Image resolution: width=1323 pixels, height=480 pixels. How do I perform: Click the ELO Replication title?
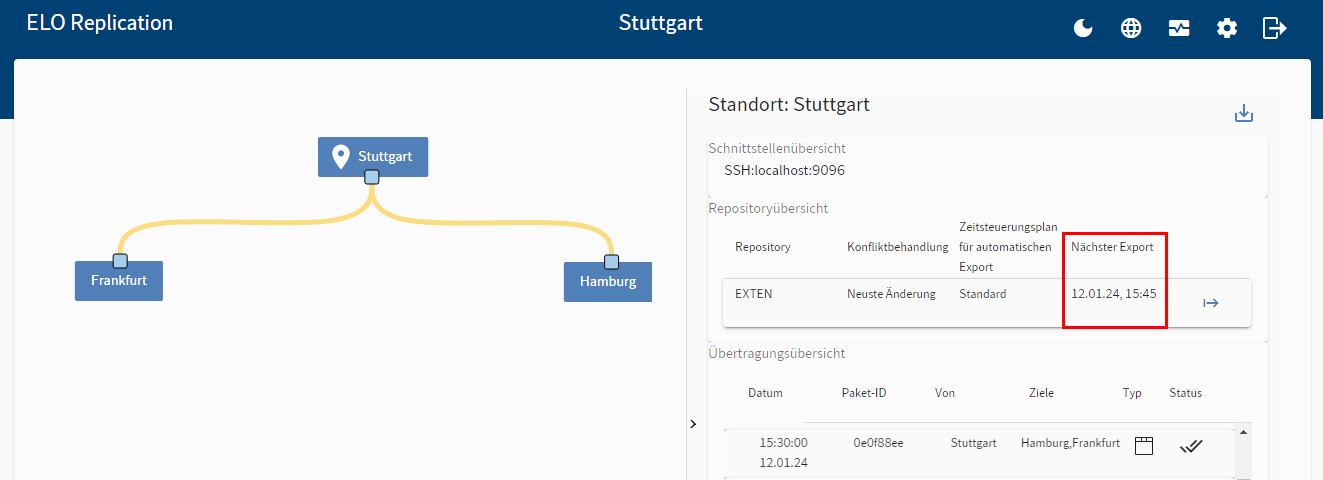tap(99, 23)
